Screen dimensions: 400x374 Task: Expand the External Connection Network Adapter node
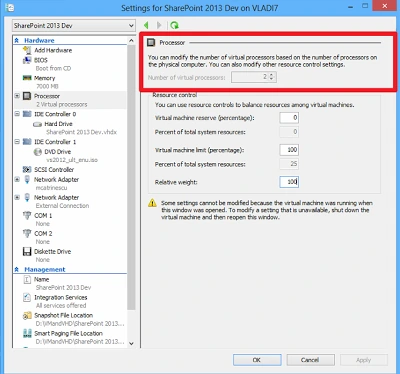point(17,197)
